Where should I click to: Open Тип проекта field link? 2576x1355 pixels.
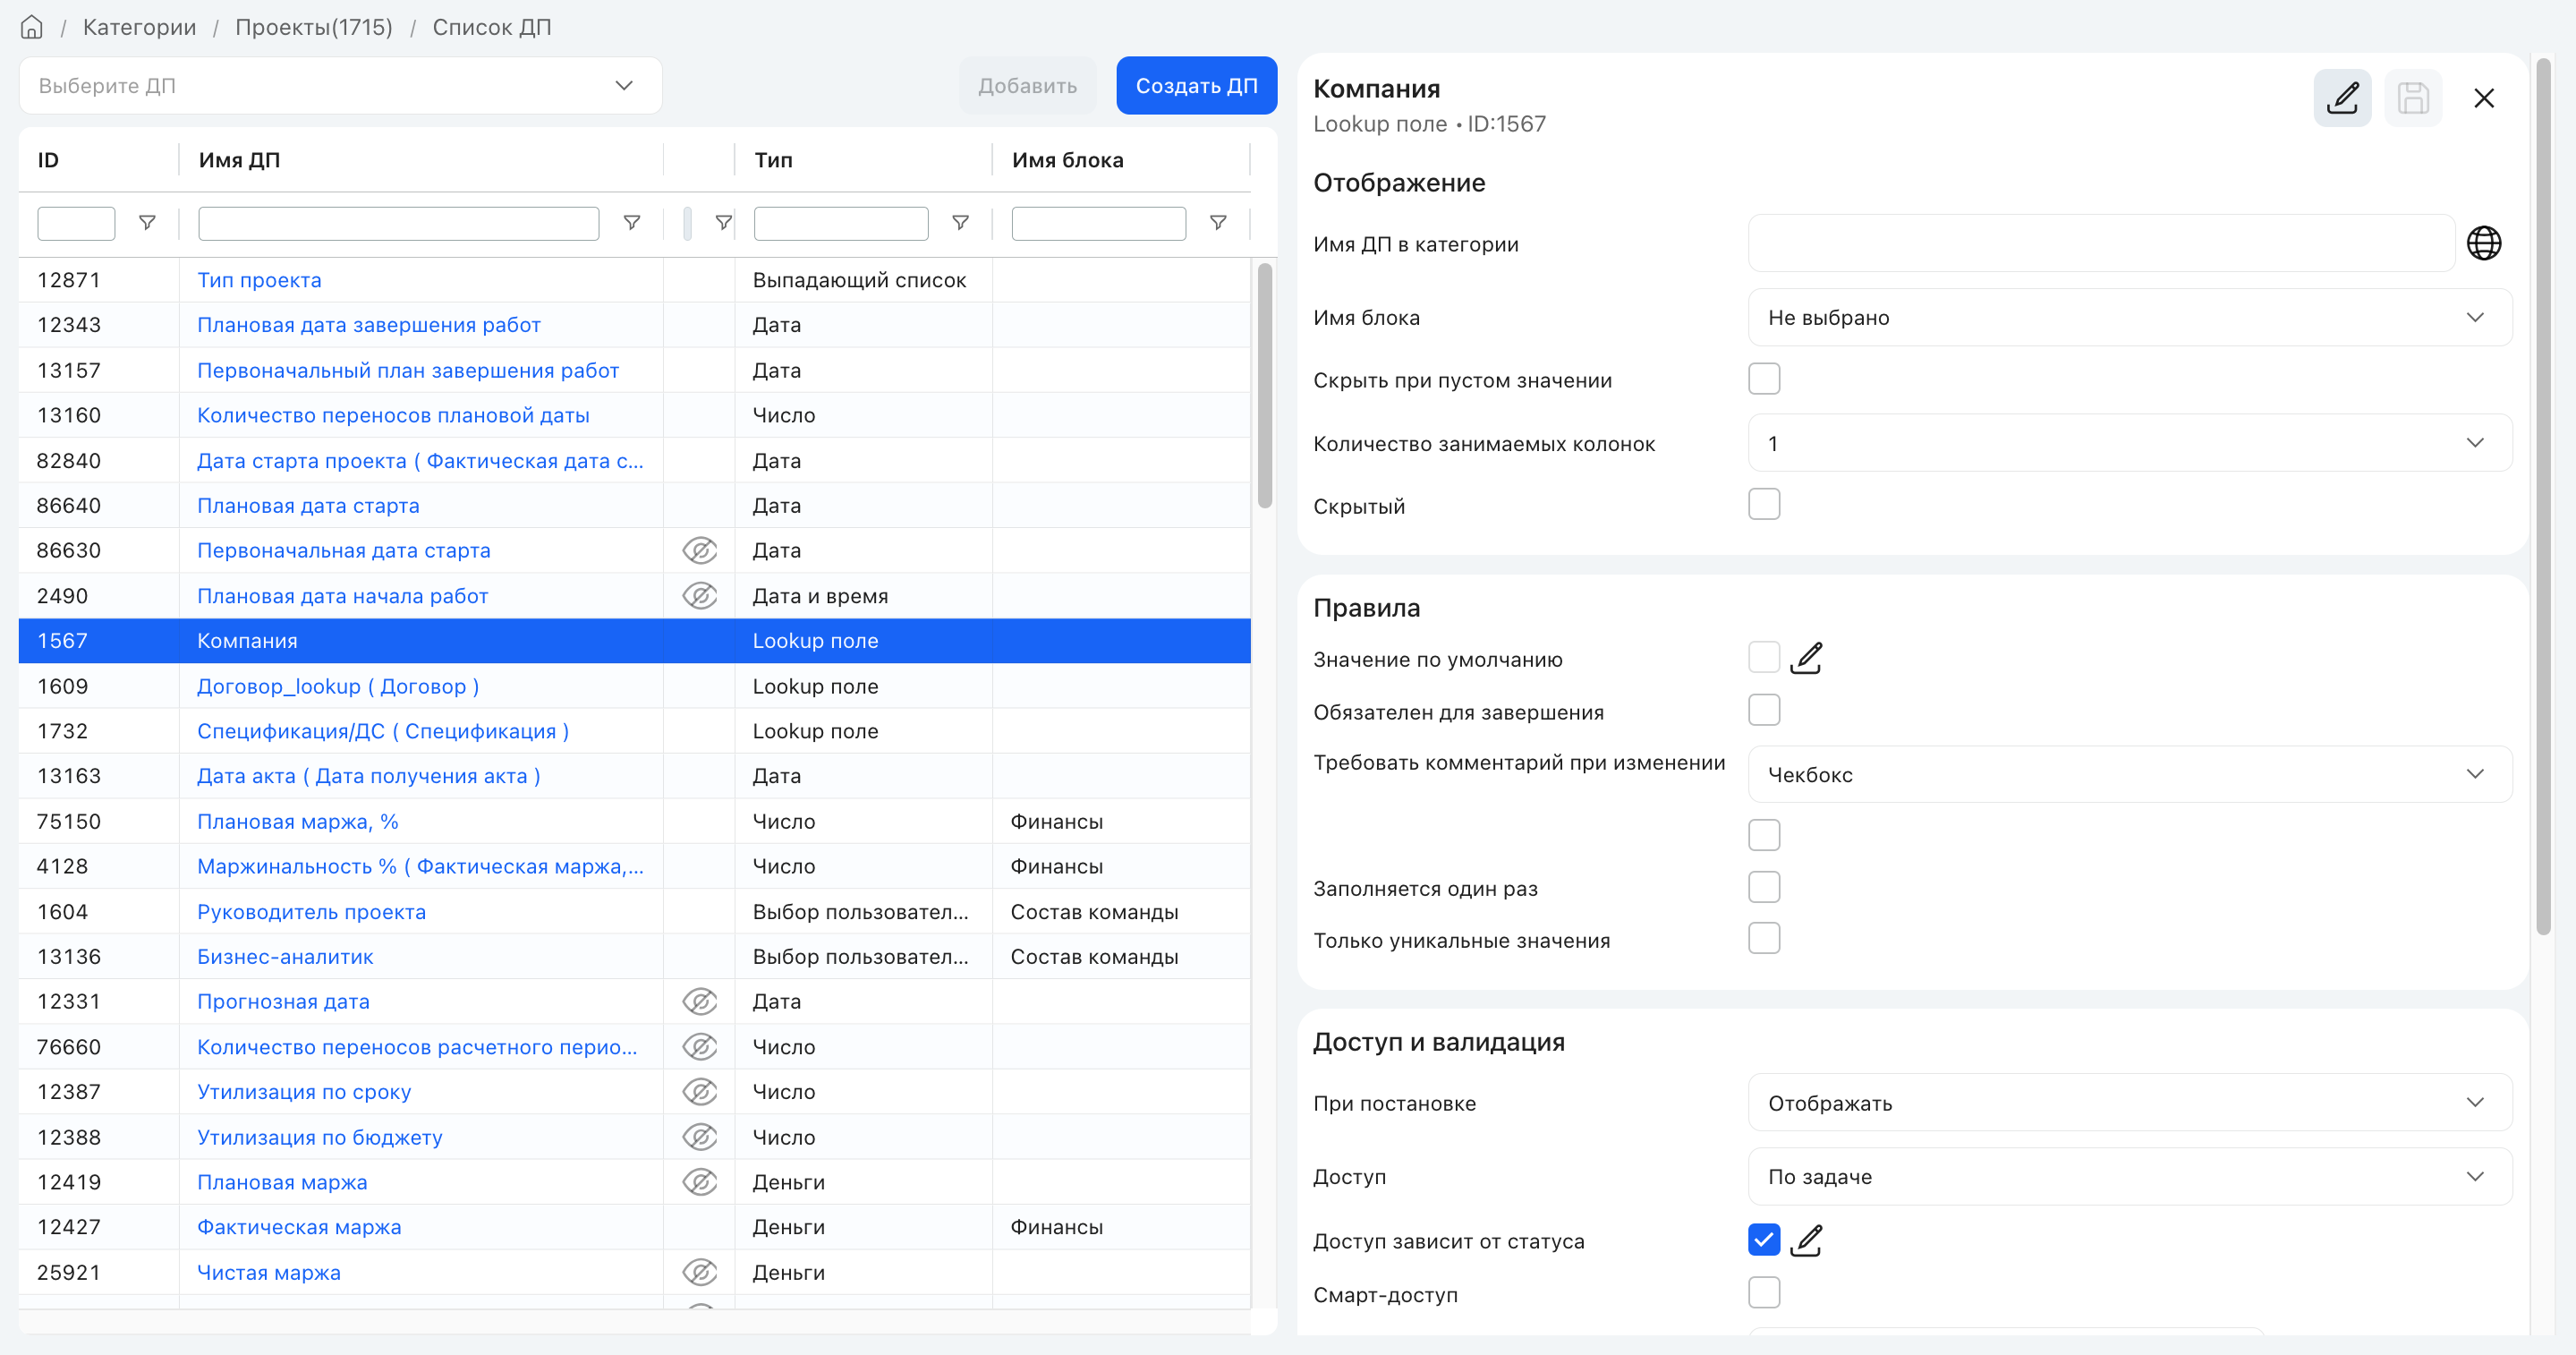259,280
